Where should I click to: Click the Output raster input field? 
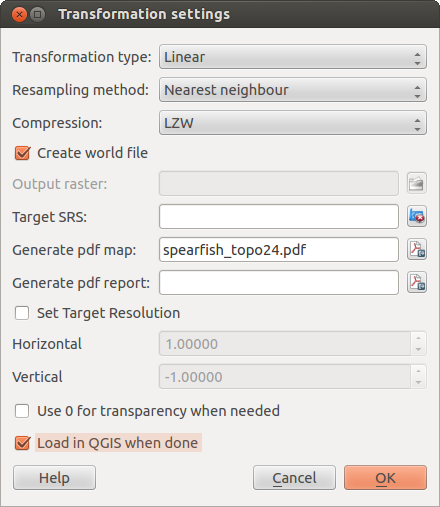279,183
